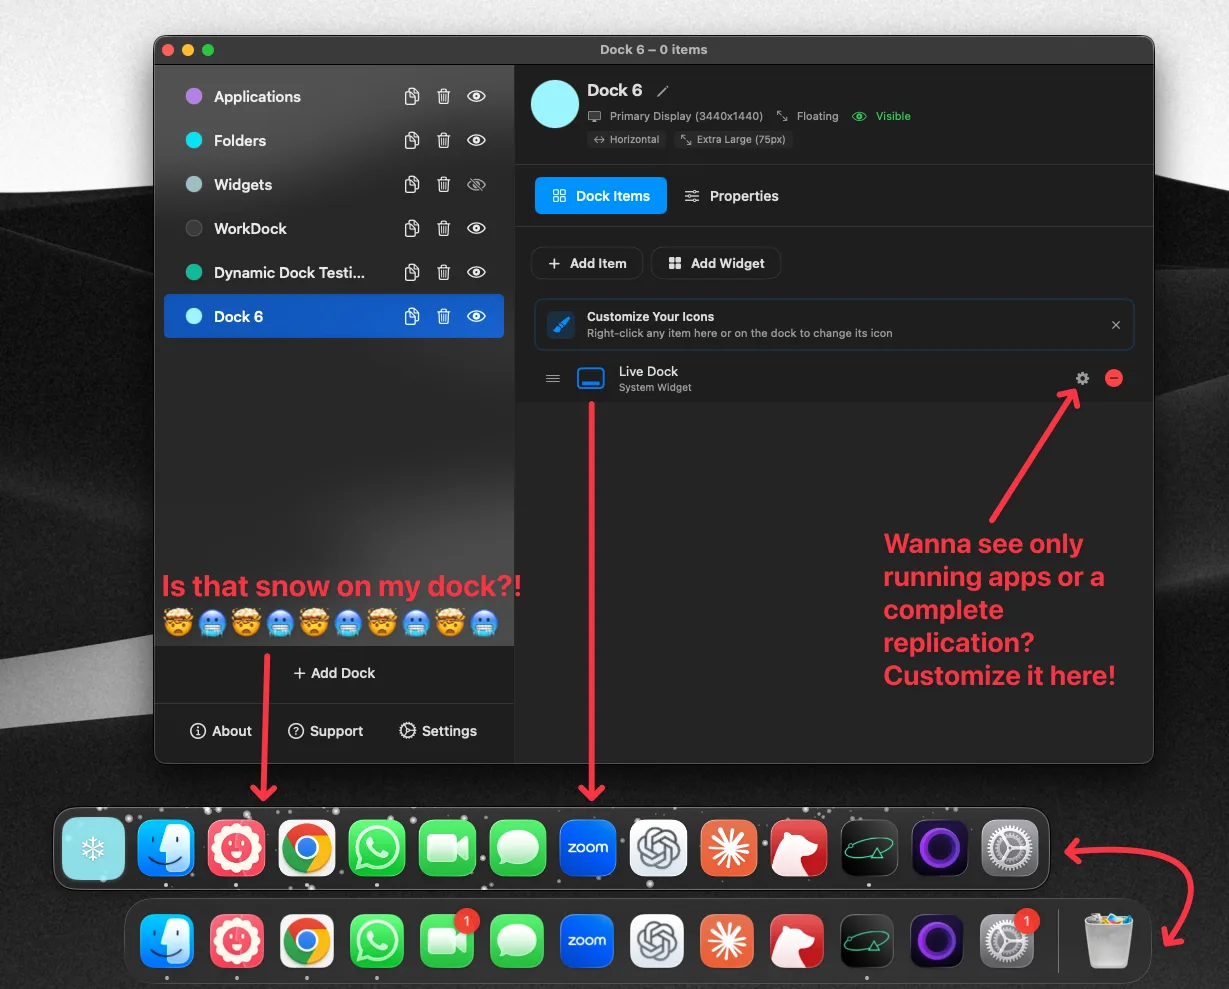Click the large Dock 6 color circle
1229x989 pixels.
pos(555,104)
